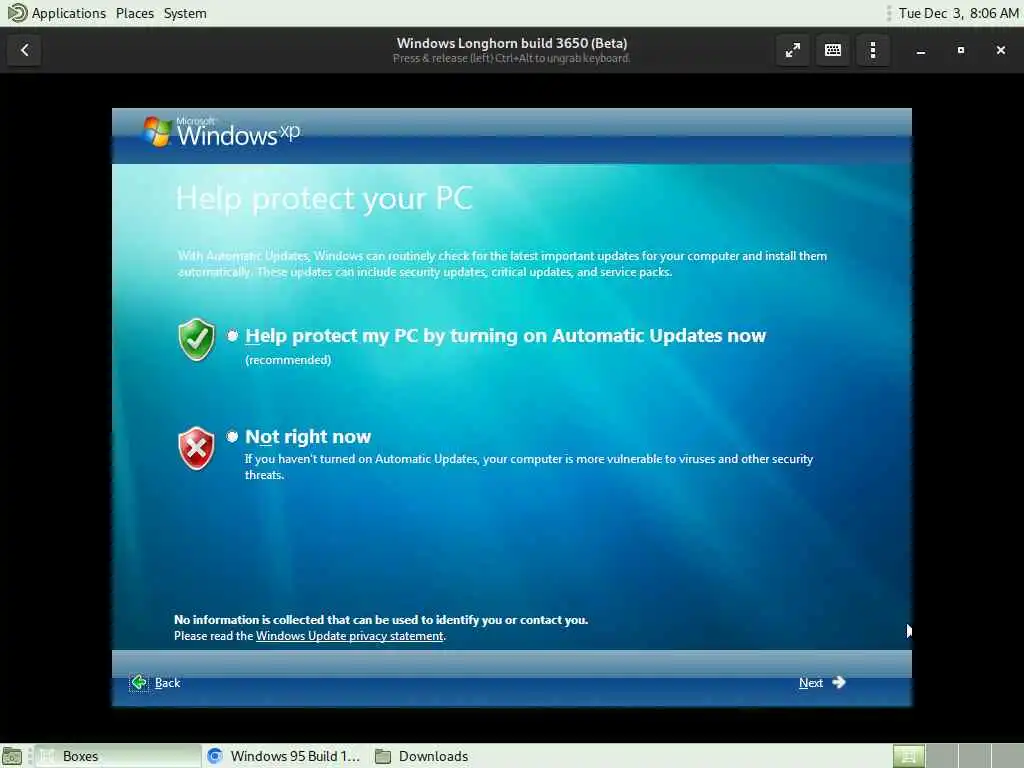Viewport: 1024px width, 768px height.
Task: Select the first green workspace switcher cell
Action: click(908, 756)
